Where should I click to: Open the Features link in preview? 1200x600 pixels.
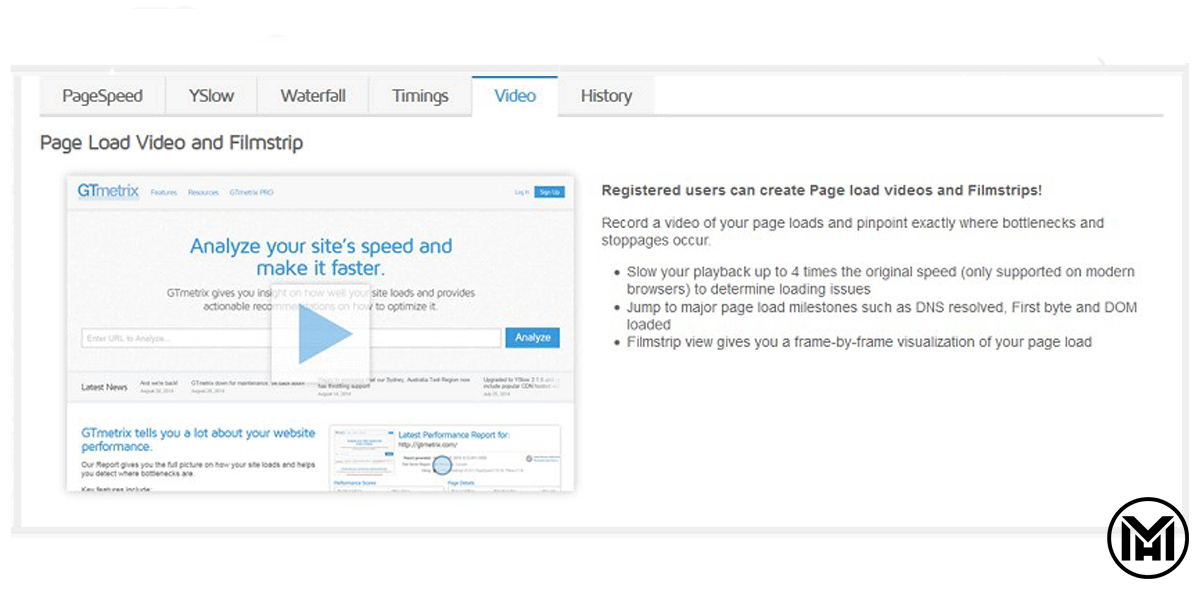pyautogui.click(x=164, y=192)
